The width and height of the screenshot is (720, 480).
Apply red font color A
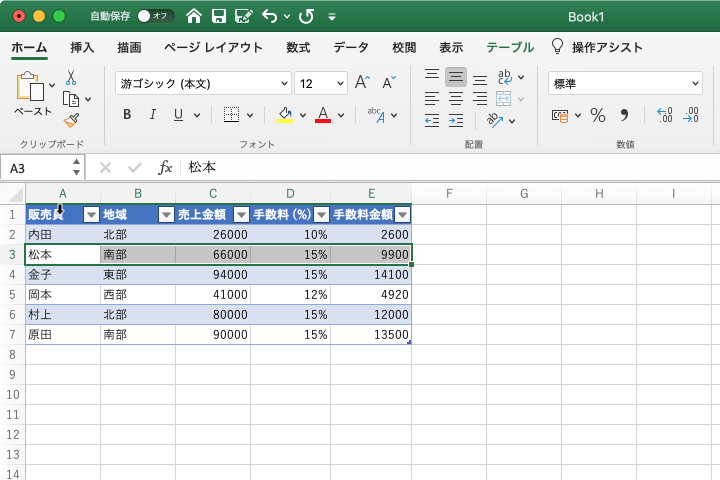323,114
